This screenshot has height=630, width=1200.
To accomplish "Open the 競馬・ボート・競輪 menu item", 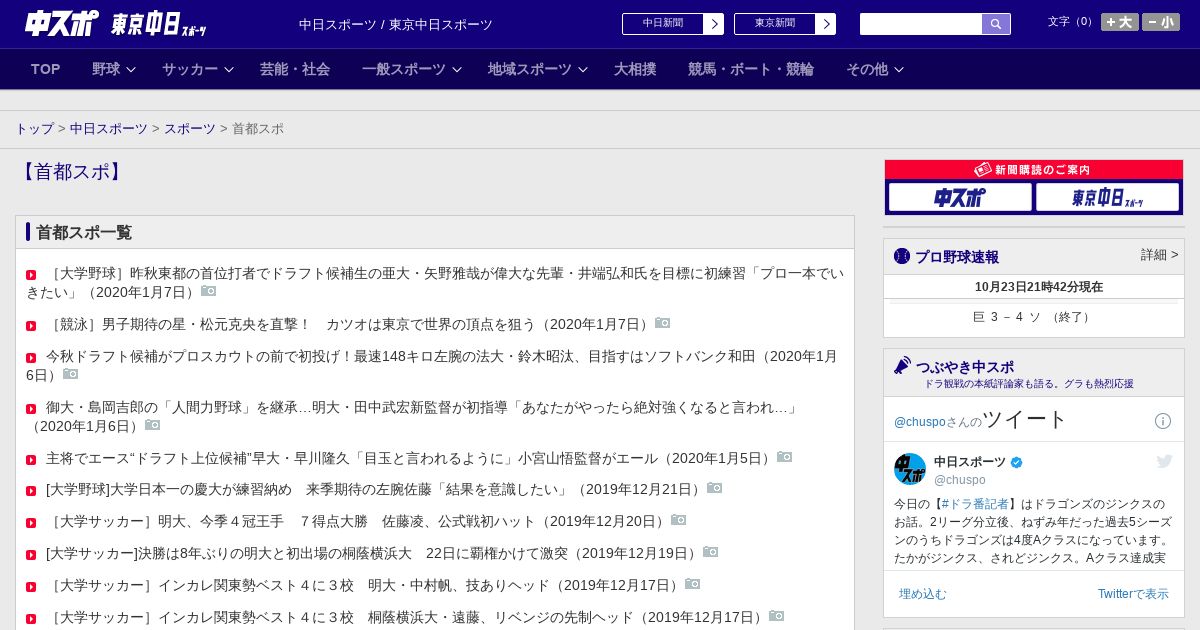I will pyautogui.click(x=751, y=69).
